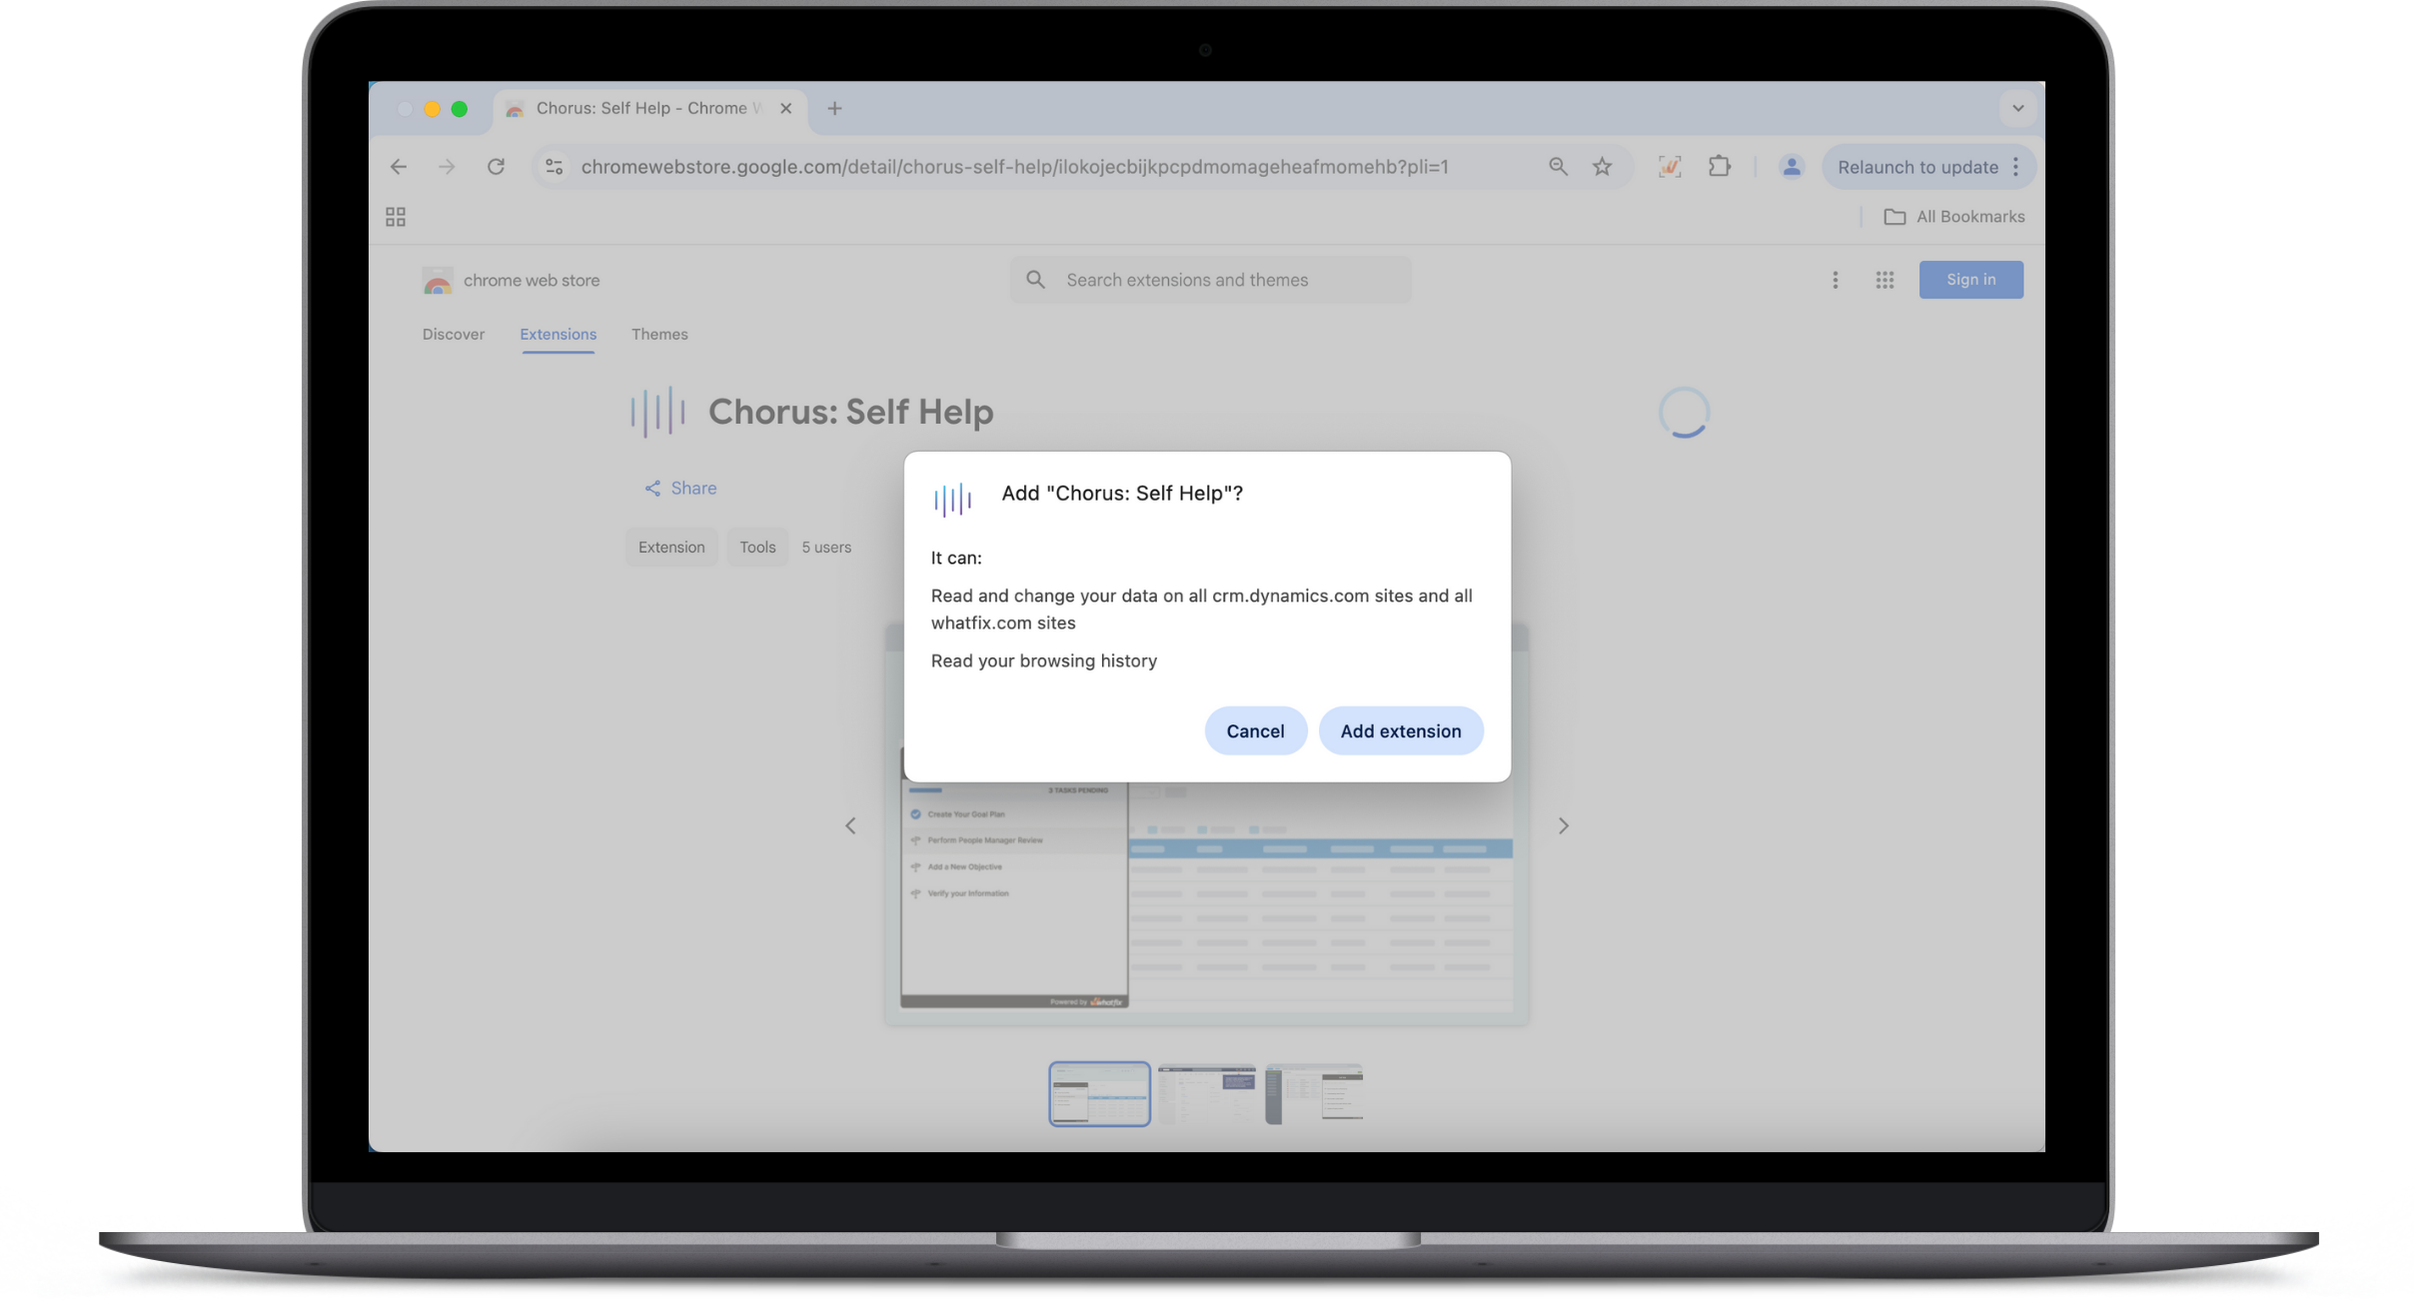
Task: Open the Extensions puzzle piece menu
Action: [x=1719, y=167]
